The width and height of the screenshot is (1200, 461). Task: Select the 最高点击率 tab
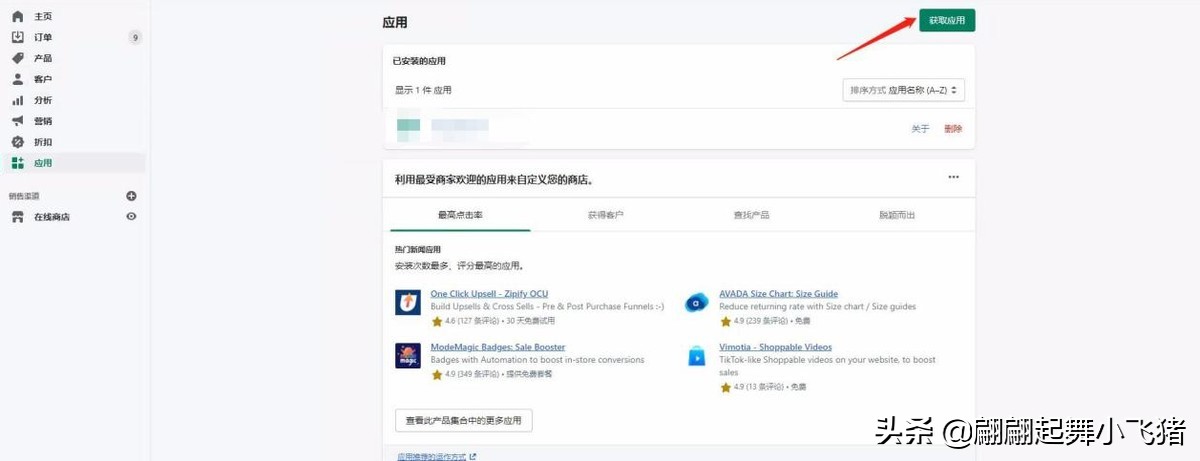(x=460, y=215)
